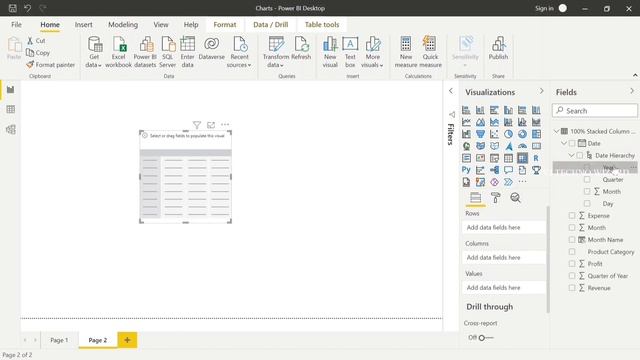Select the clustered bar chart visual
The height and width of the screenshot is (360, 640).
click(494, 110)
